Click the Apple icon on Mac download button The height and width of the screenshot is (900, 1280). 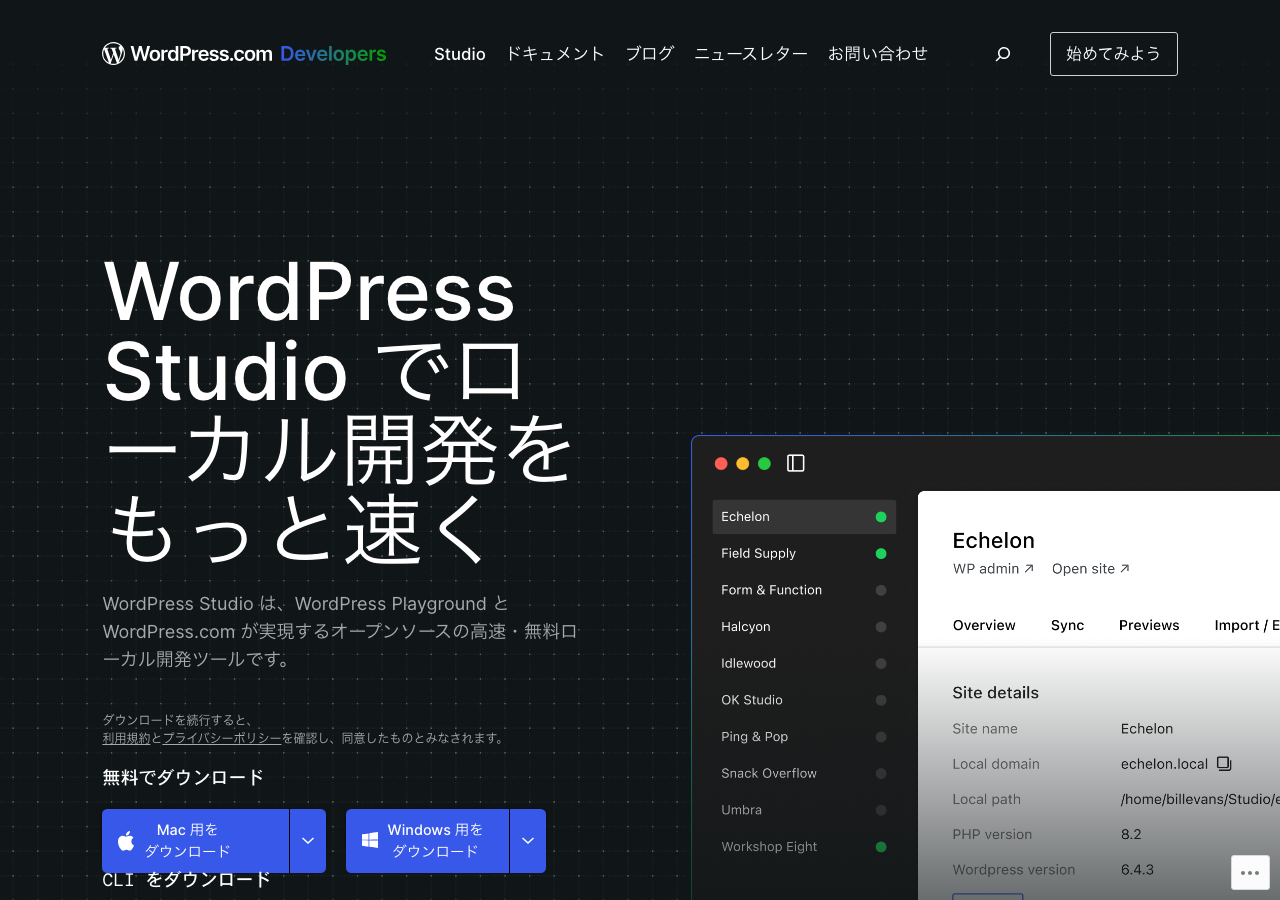(x=126, y=841)
